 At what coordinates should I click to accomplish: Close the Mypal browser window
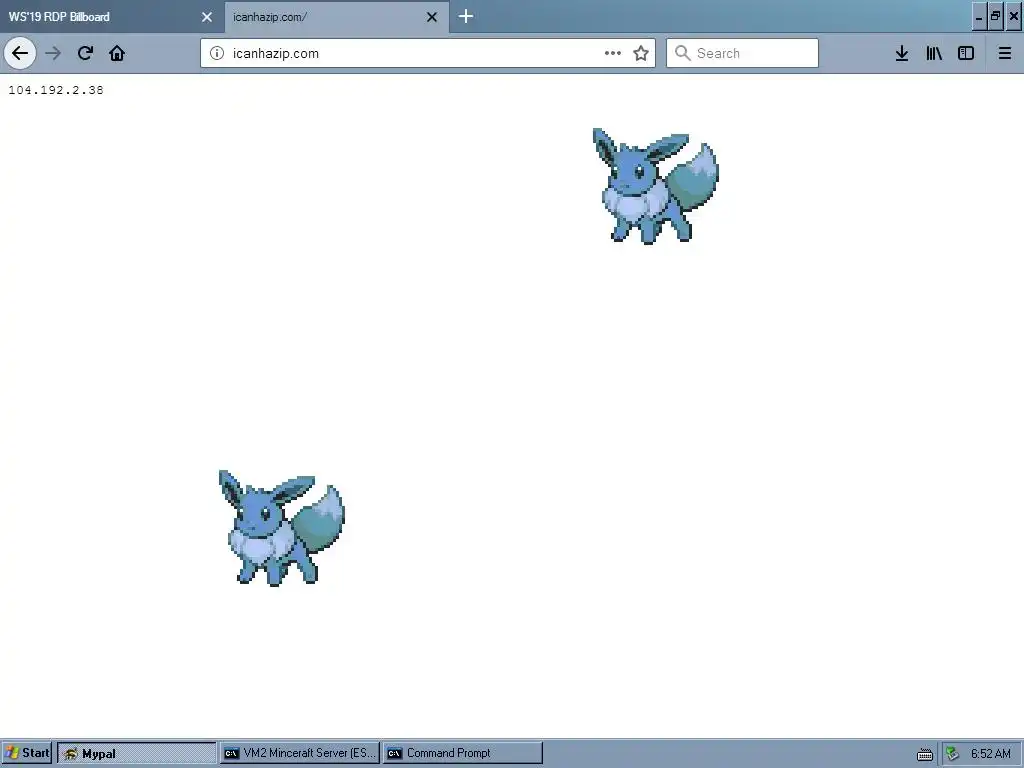1014,17
